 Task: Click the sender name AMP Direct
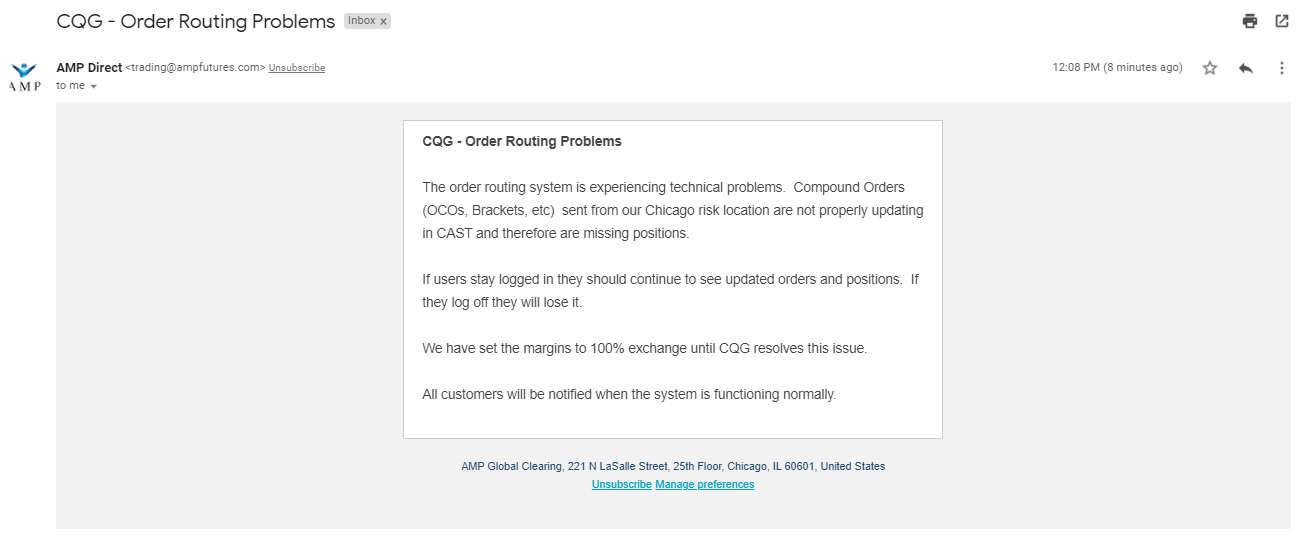tap(89, 67)
